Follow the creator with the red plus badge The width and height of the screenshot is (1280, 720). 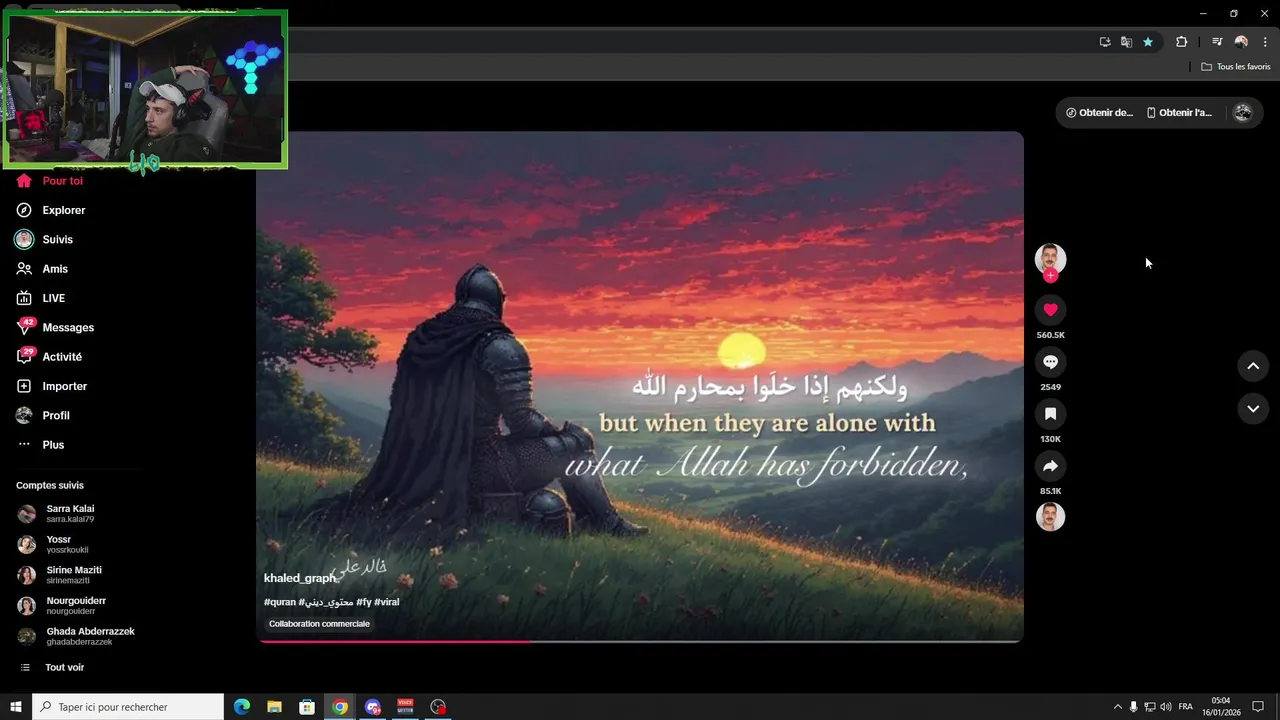pos(1050,276)
